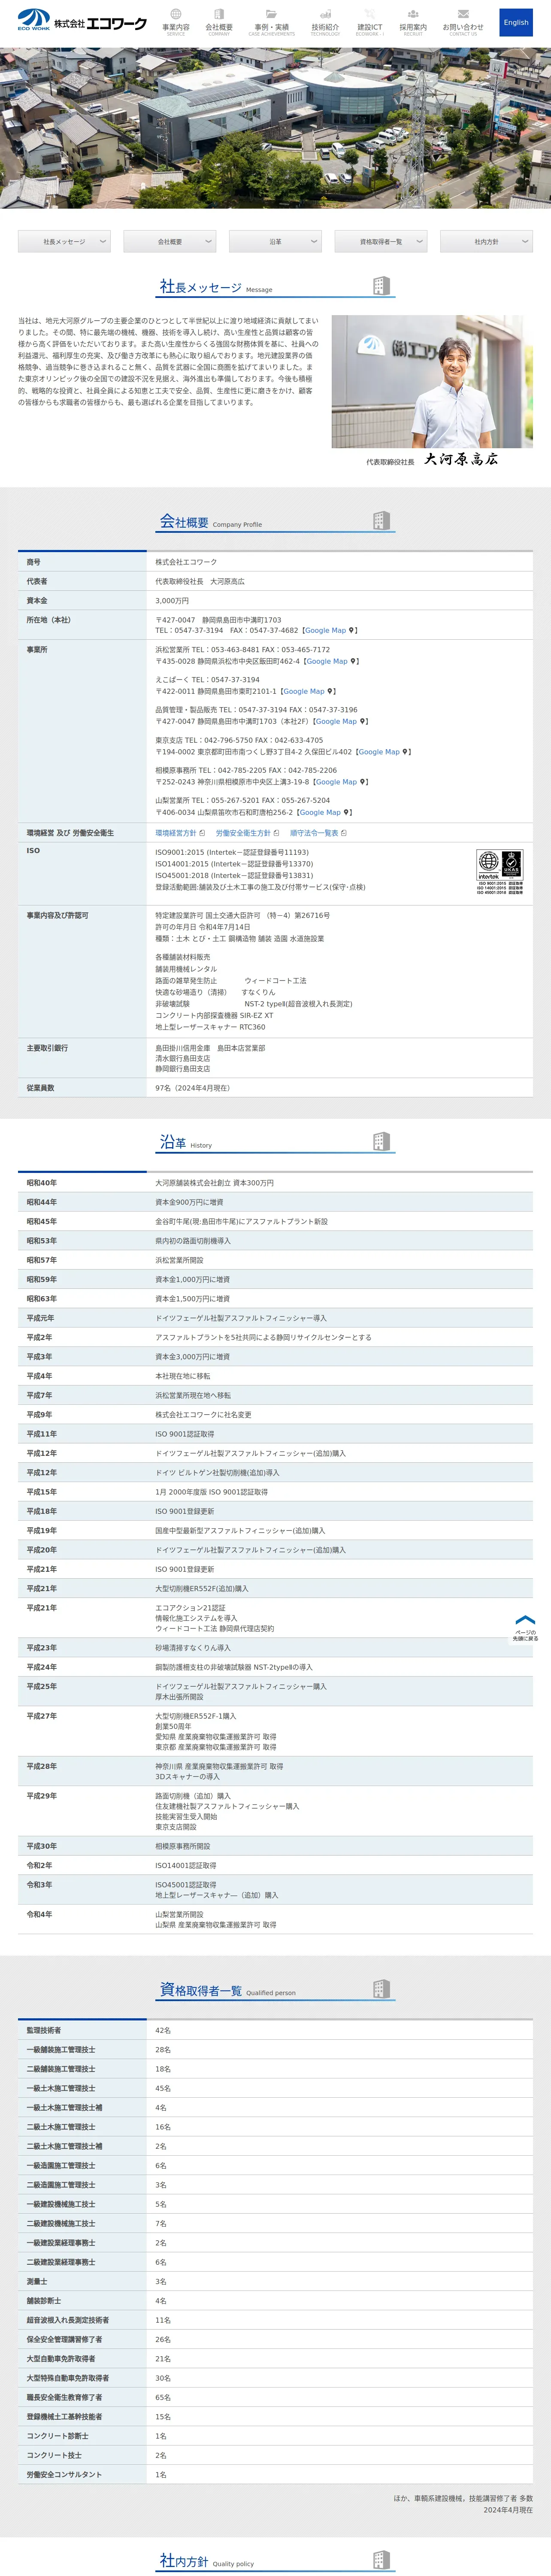Click the chart icon above 技術紹介
This screenshot has width=551, height=2576.
(325, 14)
